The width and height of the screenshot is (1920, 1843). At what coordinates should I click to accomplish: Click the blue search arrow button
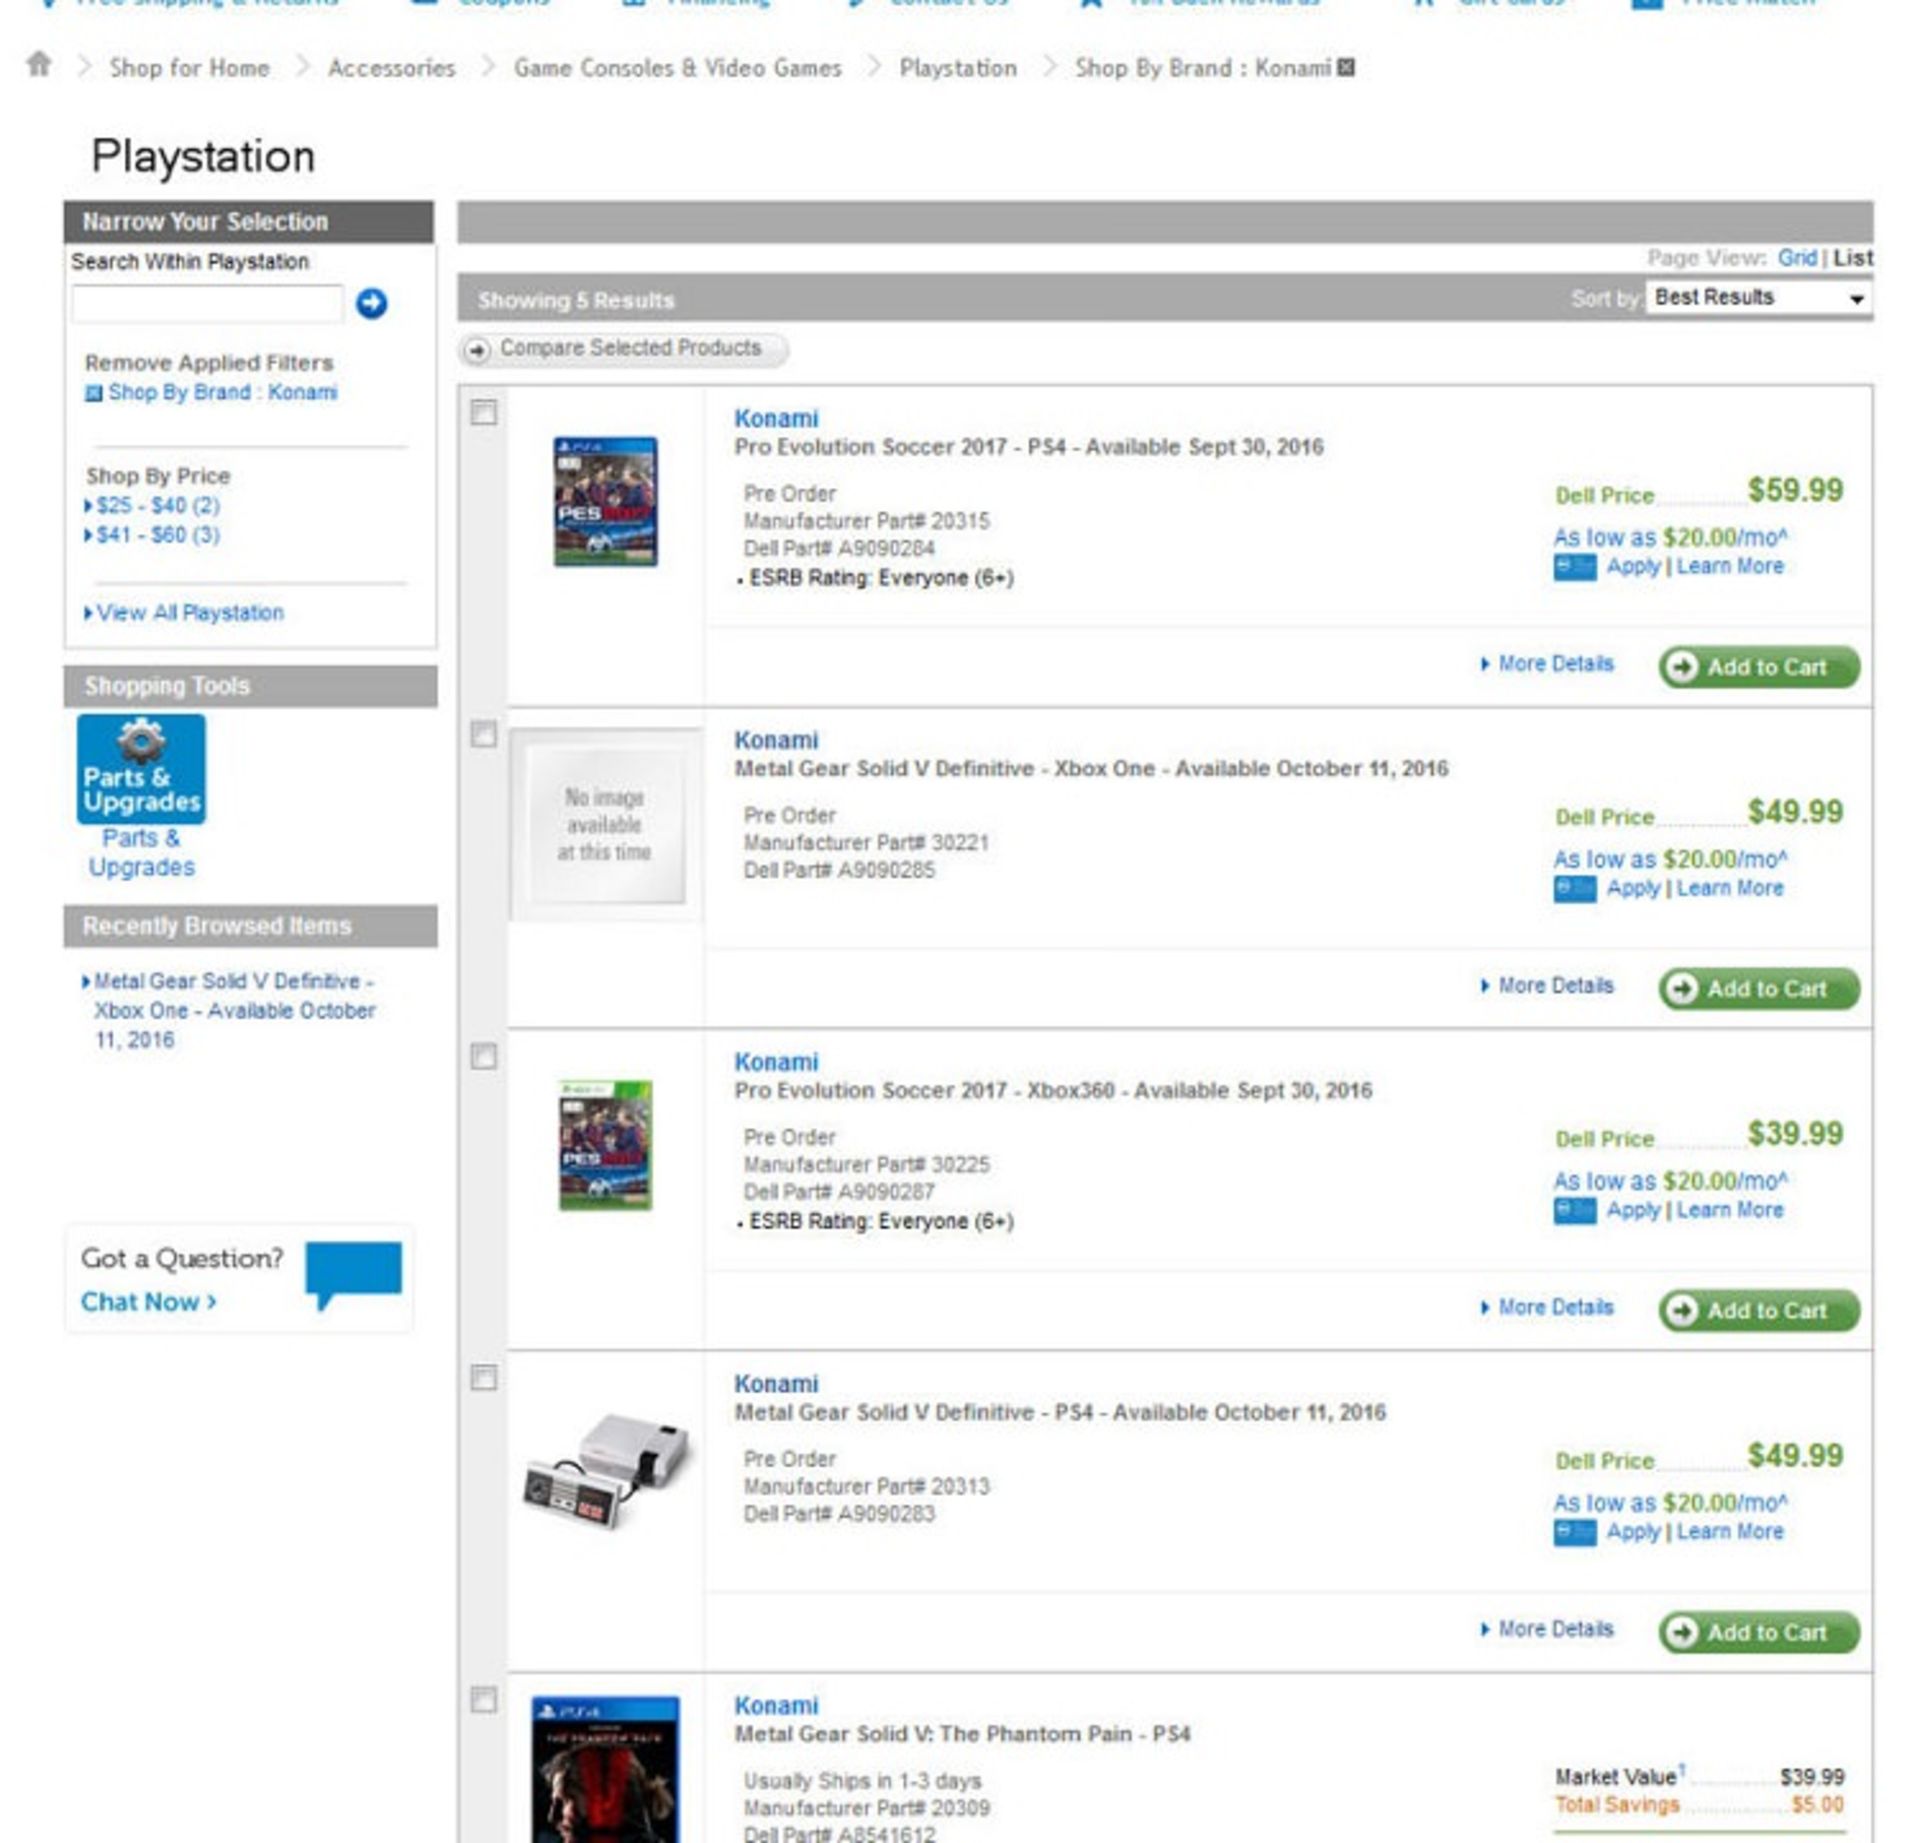pos(371,303)
